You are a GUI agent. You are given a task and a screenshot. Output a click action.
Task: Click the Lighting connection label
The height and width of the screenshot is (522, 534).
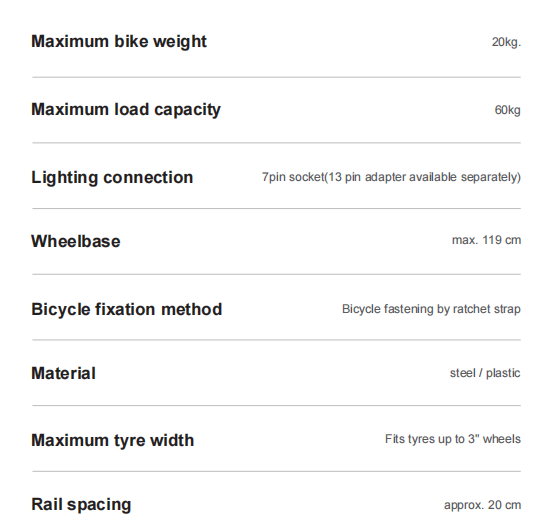click(112, 178)
